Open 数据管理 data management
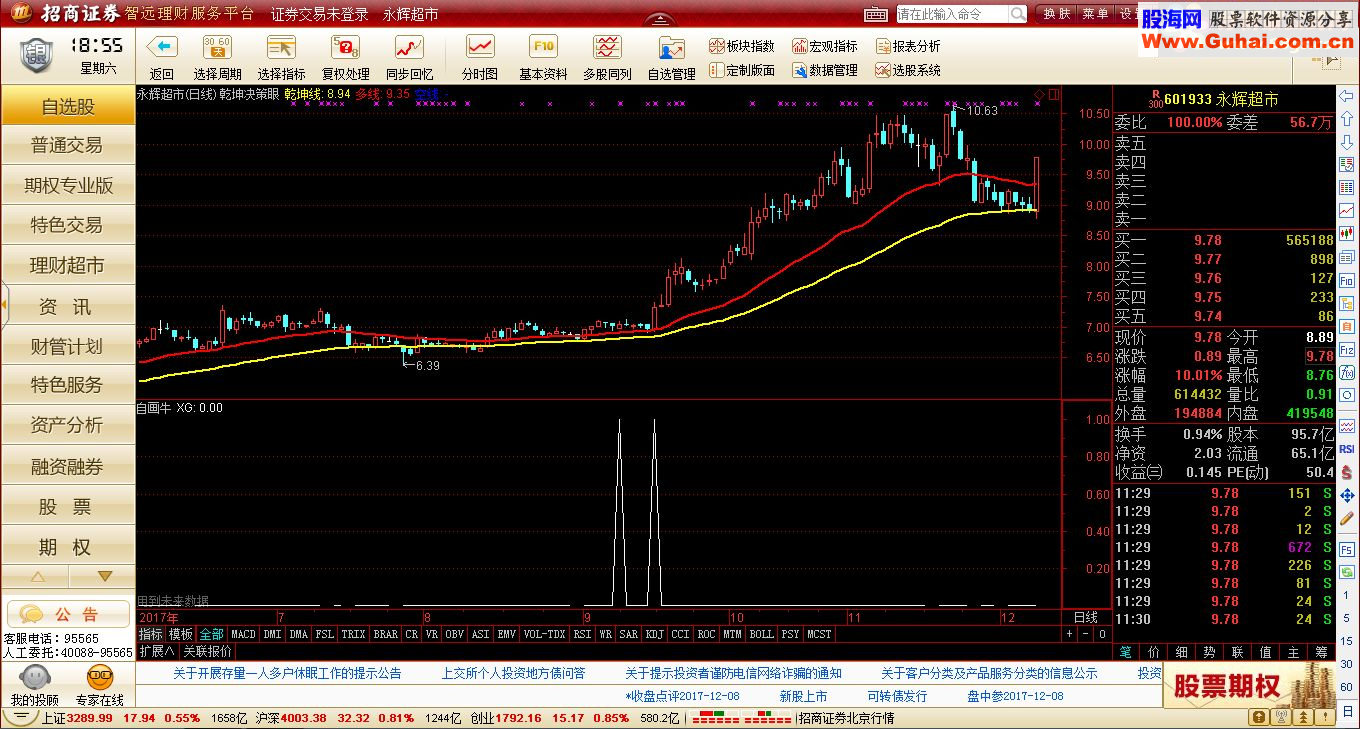 click(x=825, y=70)
